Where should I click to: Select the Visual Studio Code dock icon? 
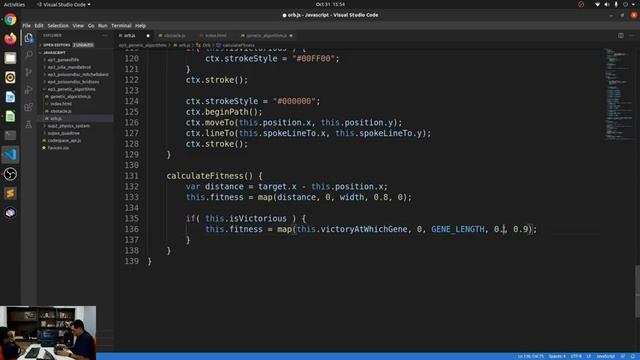10,155
